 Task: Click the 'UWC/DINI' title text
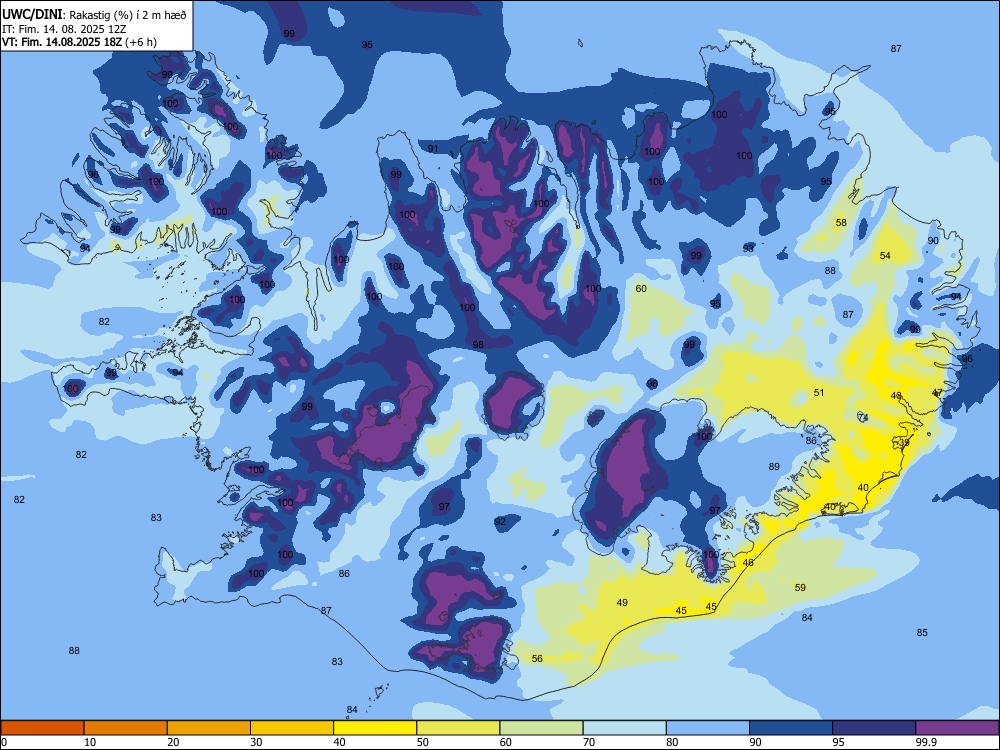coord(32,15)
